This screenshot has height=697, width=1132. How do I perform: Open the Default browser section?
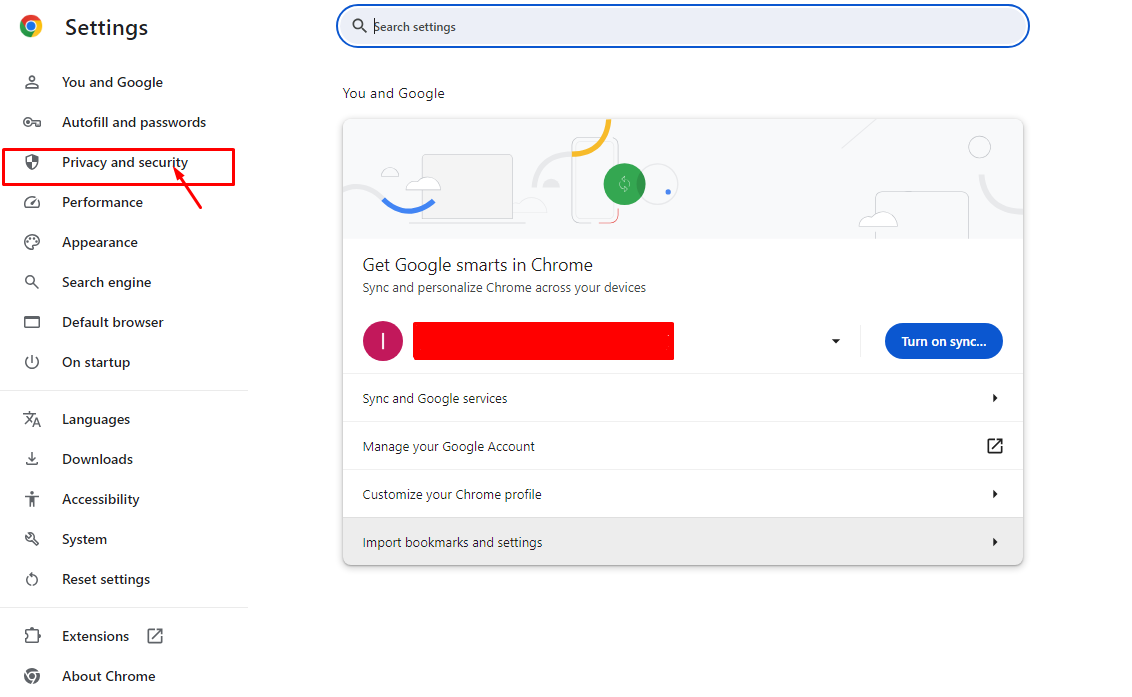click(x=113, y=322)
